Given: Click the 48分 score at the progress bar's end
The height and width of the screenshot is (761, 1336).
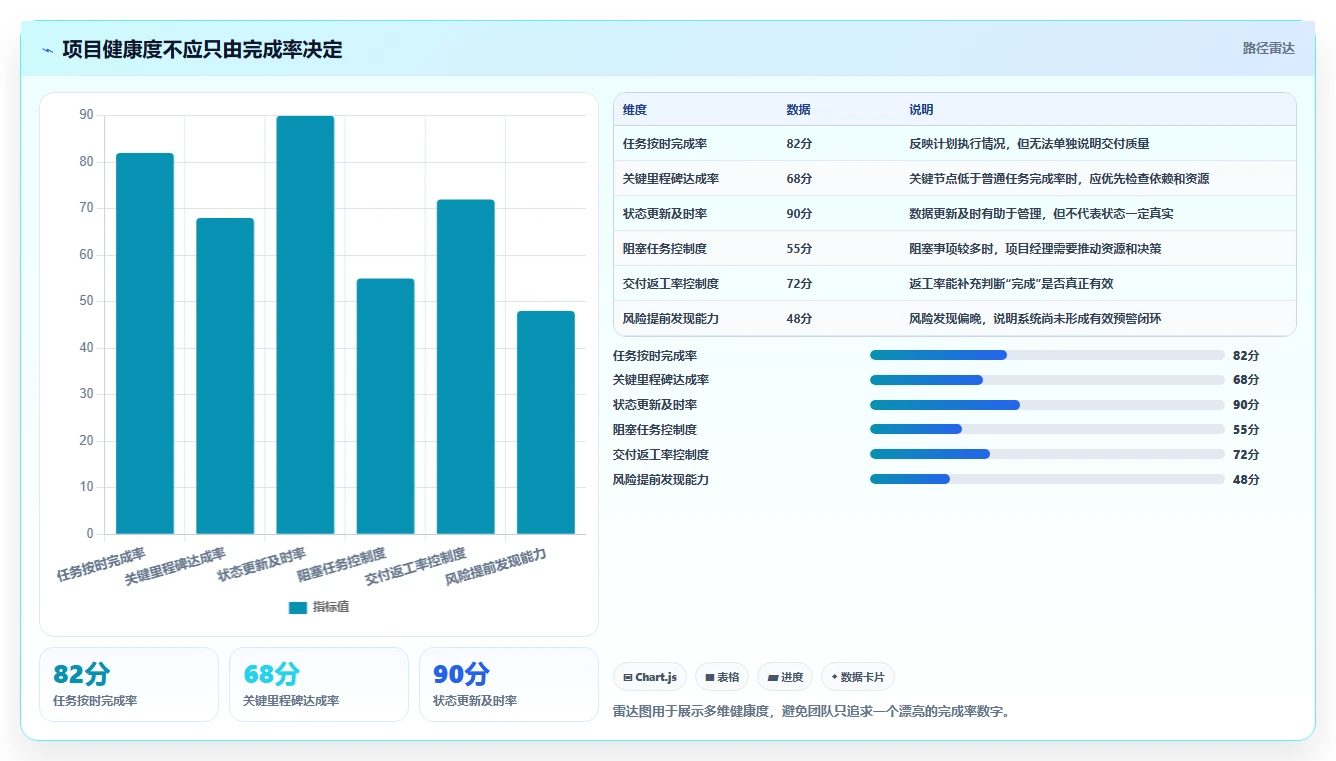Looking at the screenshot, I should [x=1246, y=479].
